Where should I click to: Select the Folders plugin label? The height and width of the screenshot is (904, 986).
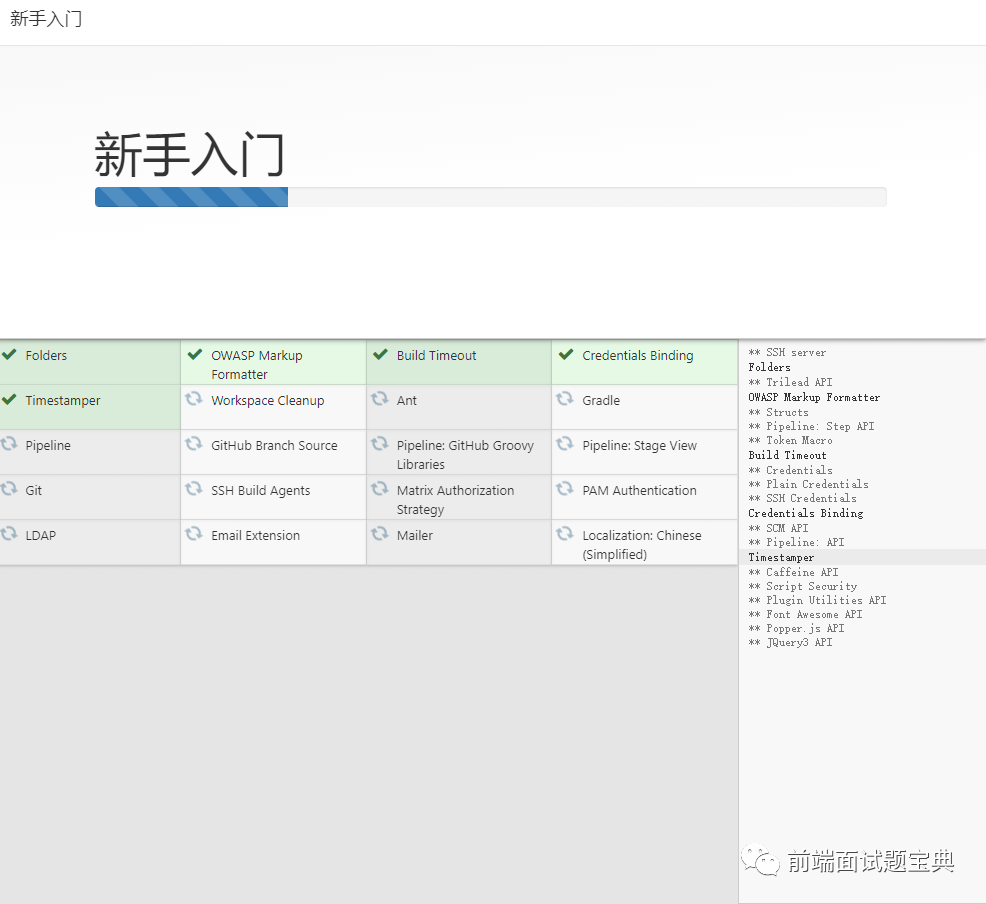coord(46,355)
